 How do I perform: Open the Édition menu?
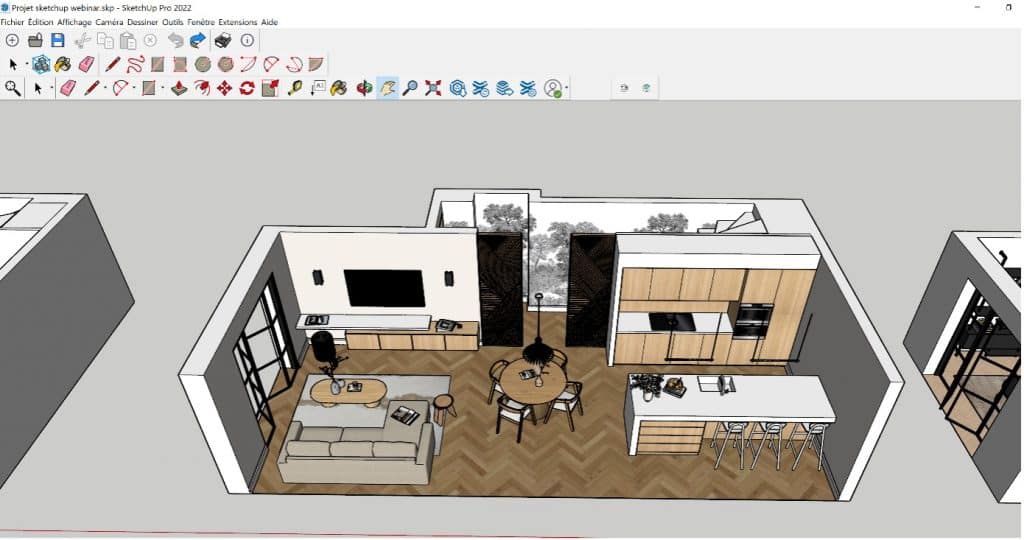click(x=40, y=22)
